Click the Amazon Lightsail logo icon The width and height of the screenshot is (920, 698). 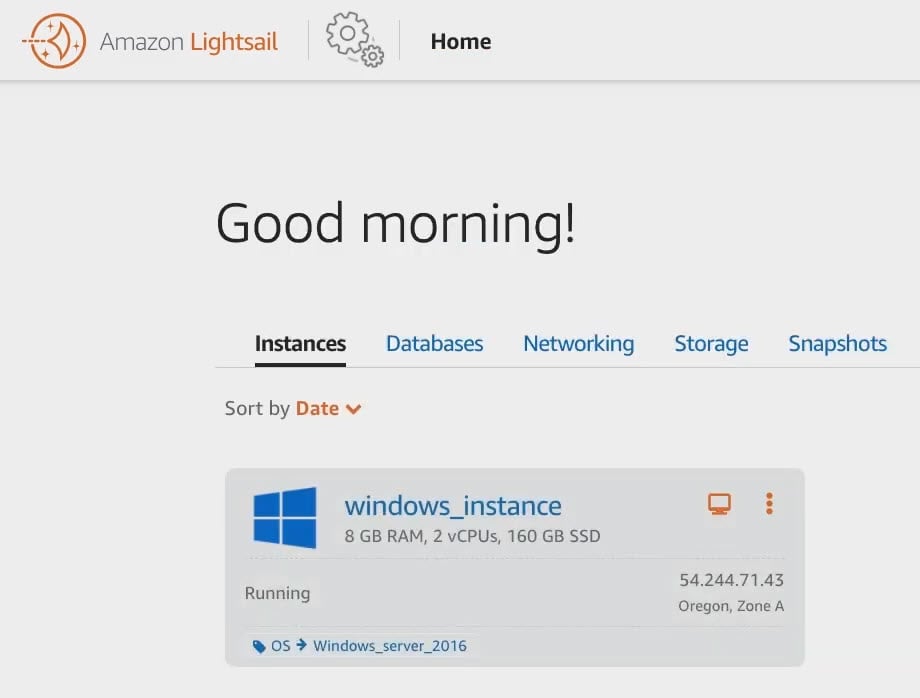pyautogui.click(x=55, y=41)
